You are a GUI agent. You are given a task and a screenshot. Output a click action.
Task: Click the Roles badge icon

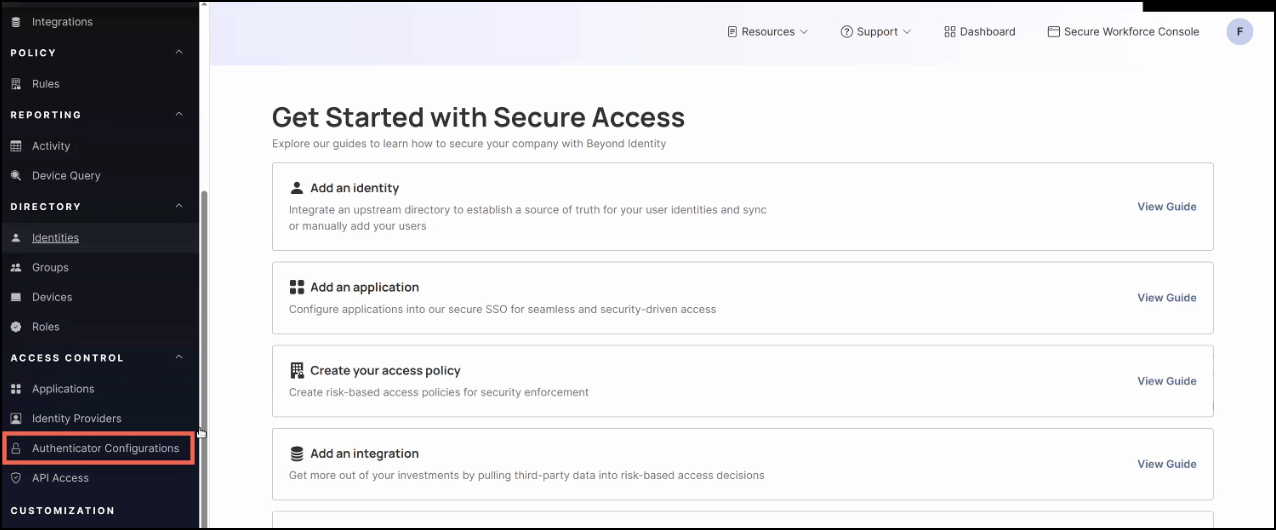coord(15,327)
